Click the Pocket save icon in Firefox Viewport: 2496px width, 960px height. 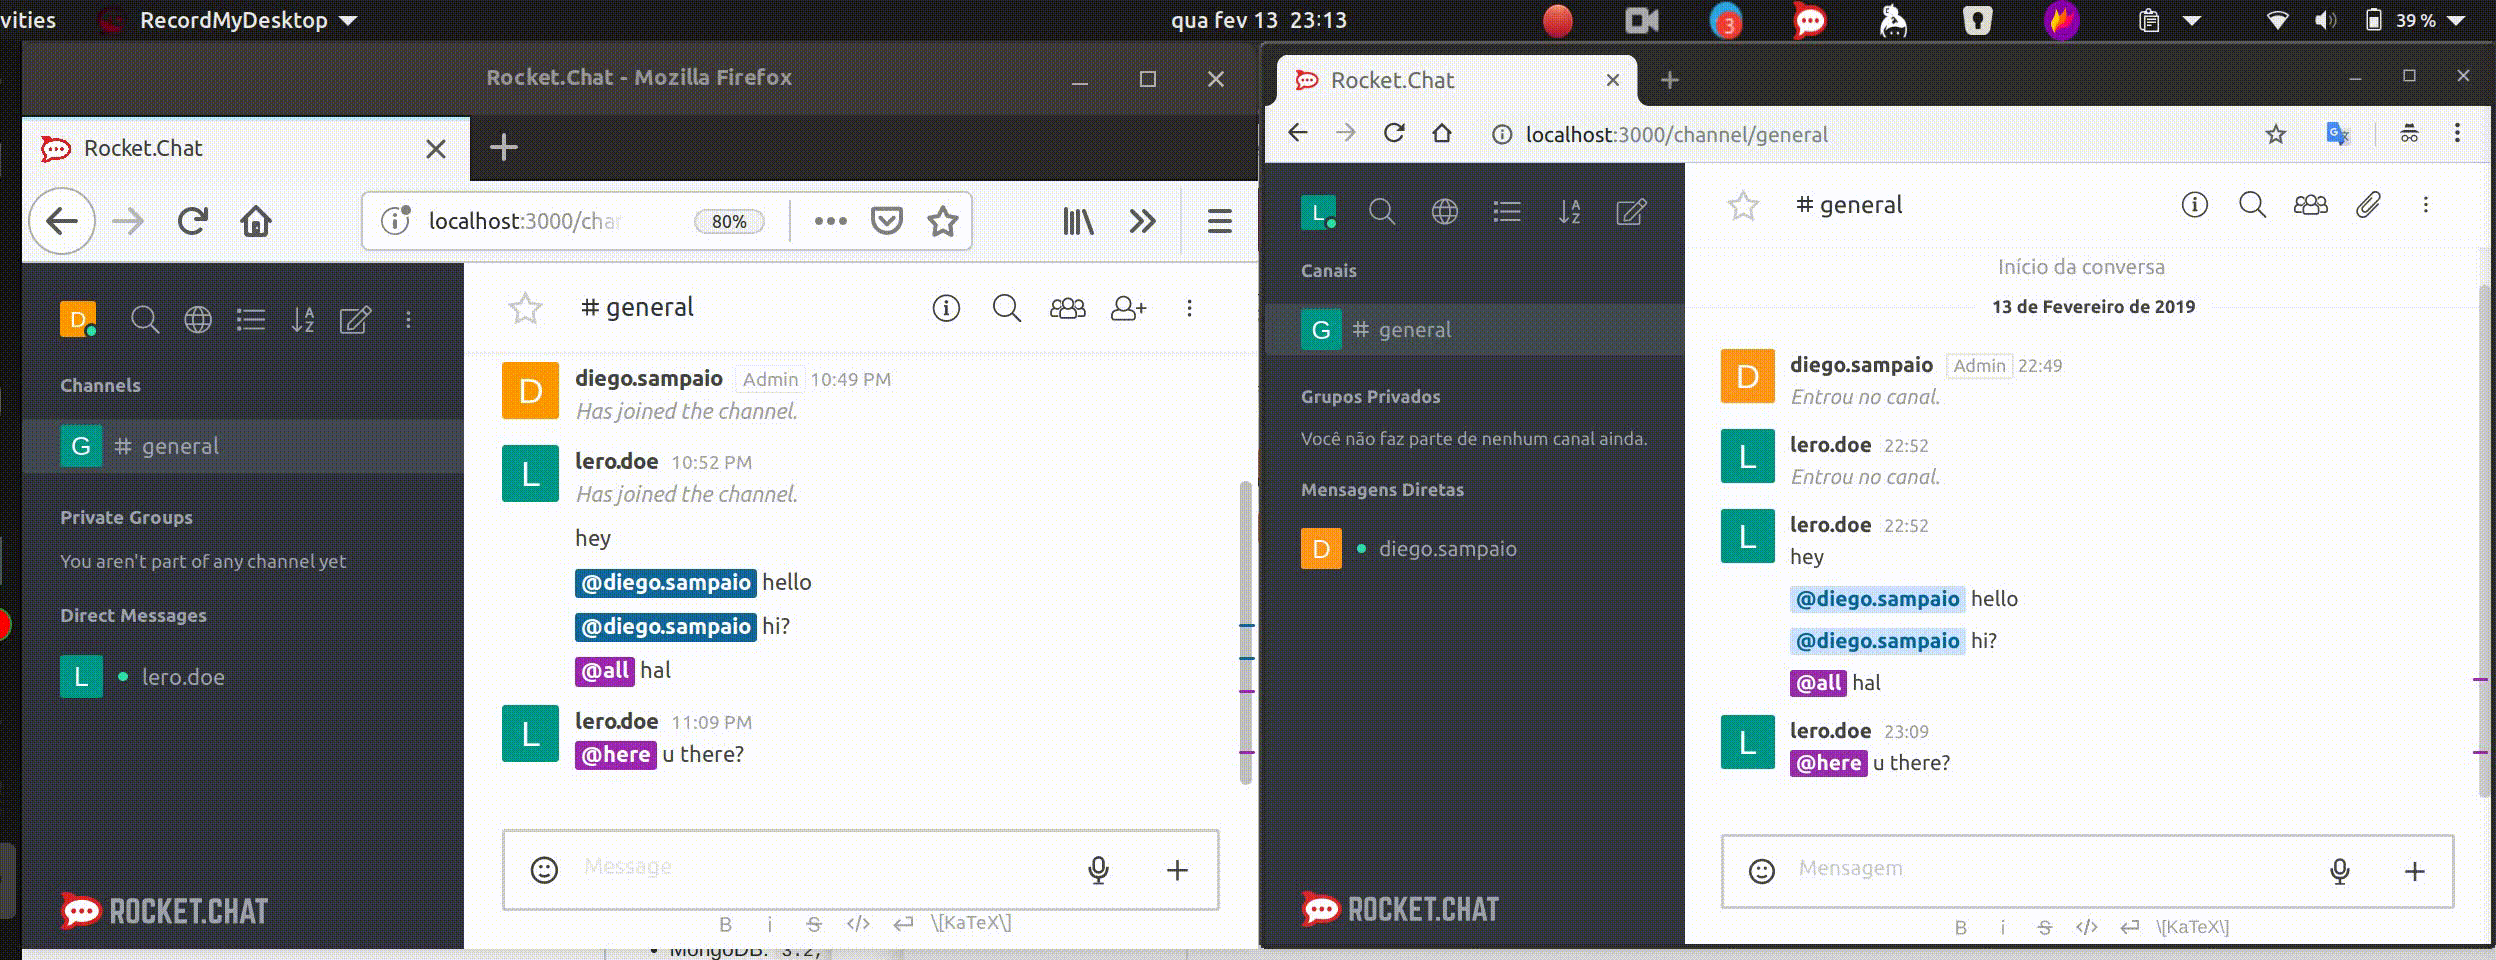[886, 221]
